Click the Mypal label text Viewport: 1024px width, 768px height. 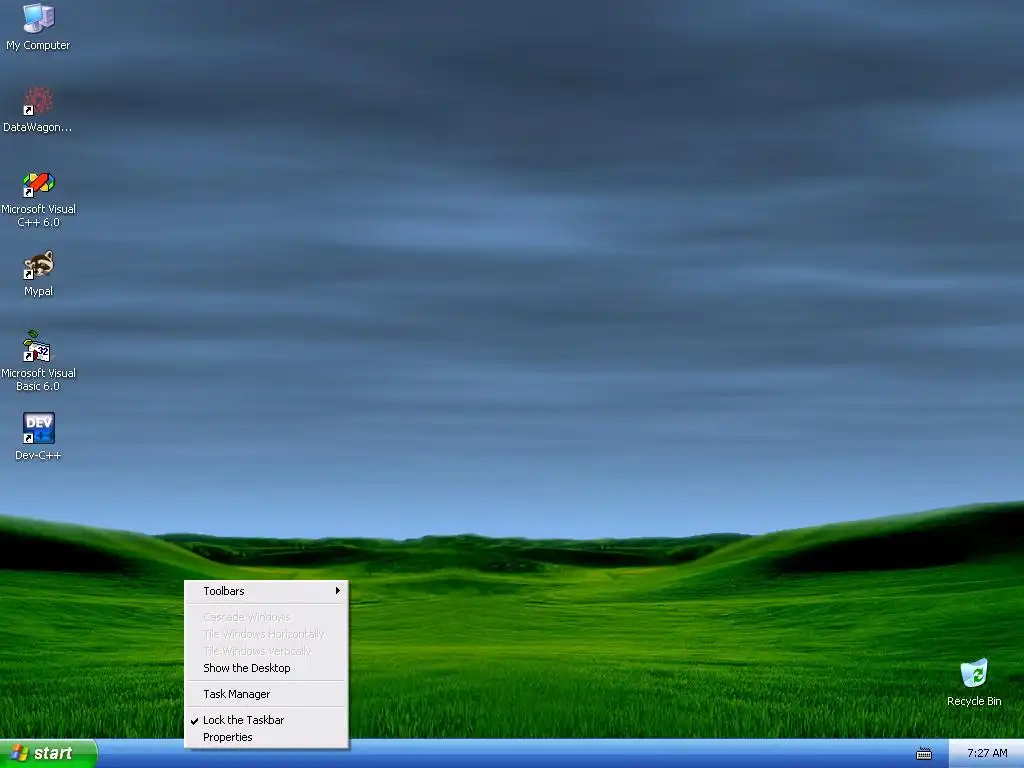38,291
